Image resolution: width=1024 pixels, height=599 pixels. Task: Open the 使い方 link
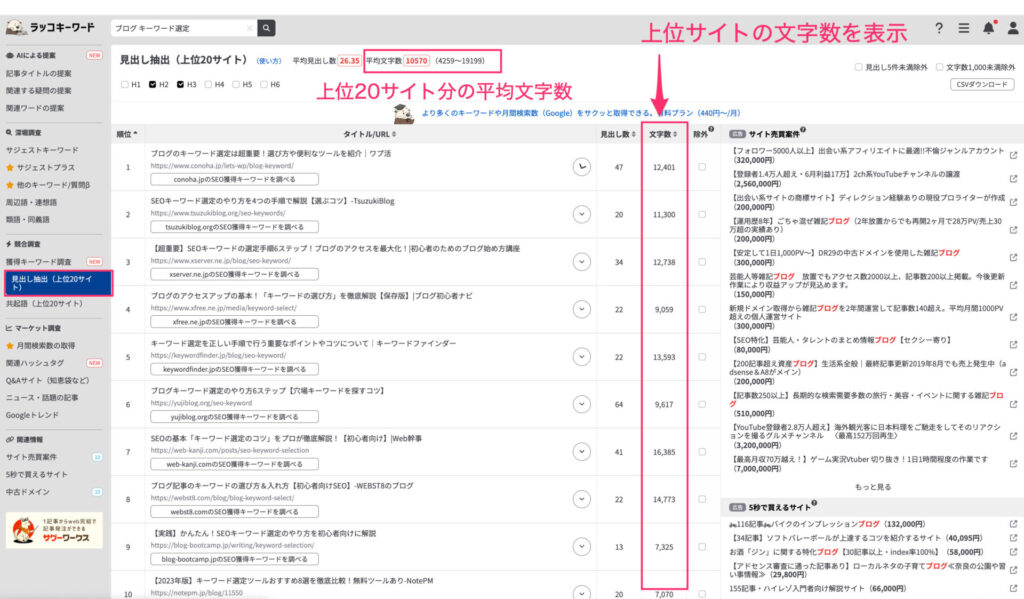point(268,61)
